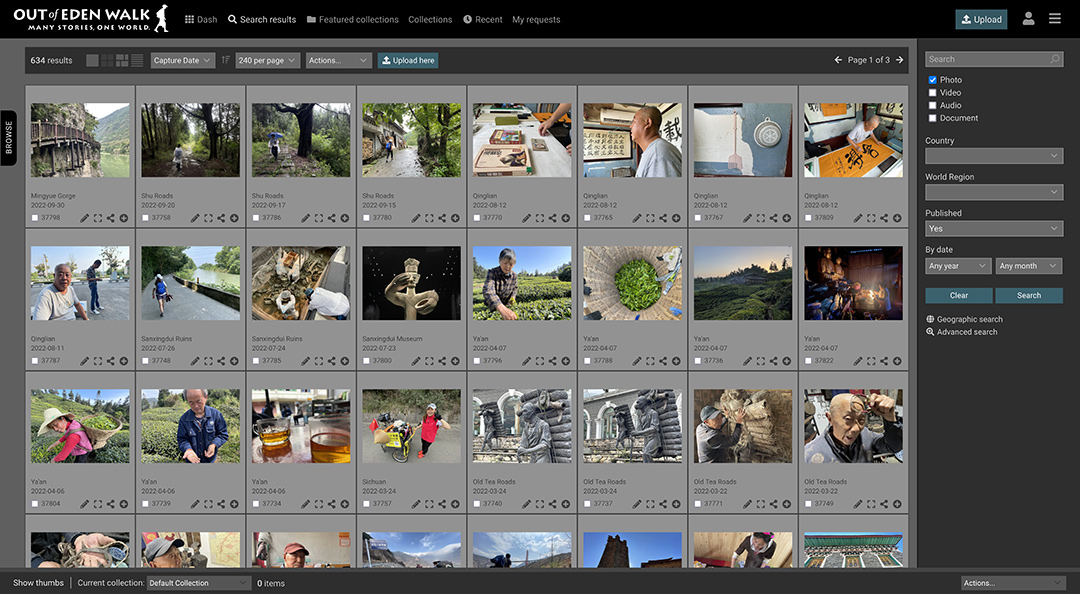This screenshot has height=594, width=1080.
Task: Share resource 37765
Action: [x=663, y=218]
